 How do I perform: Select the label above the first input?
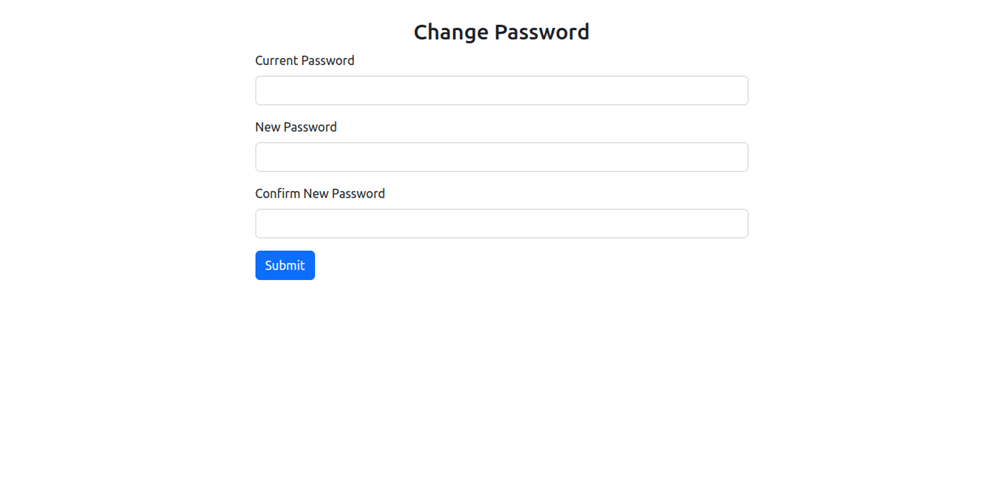click(305, 61)
